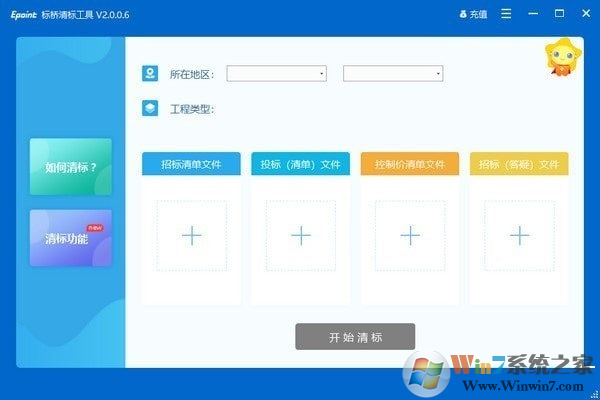The width and height of the screenshot is (600, 400).
Task: Add a file under 招标（答疑）文件 with plus
Action: click(x=519, y=235)
